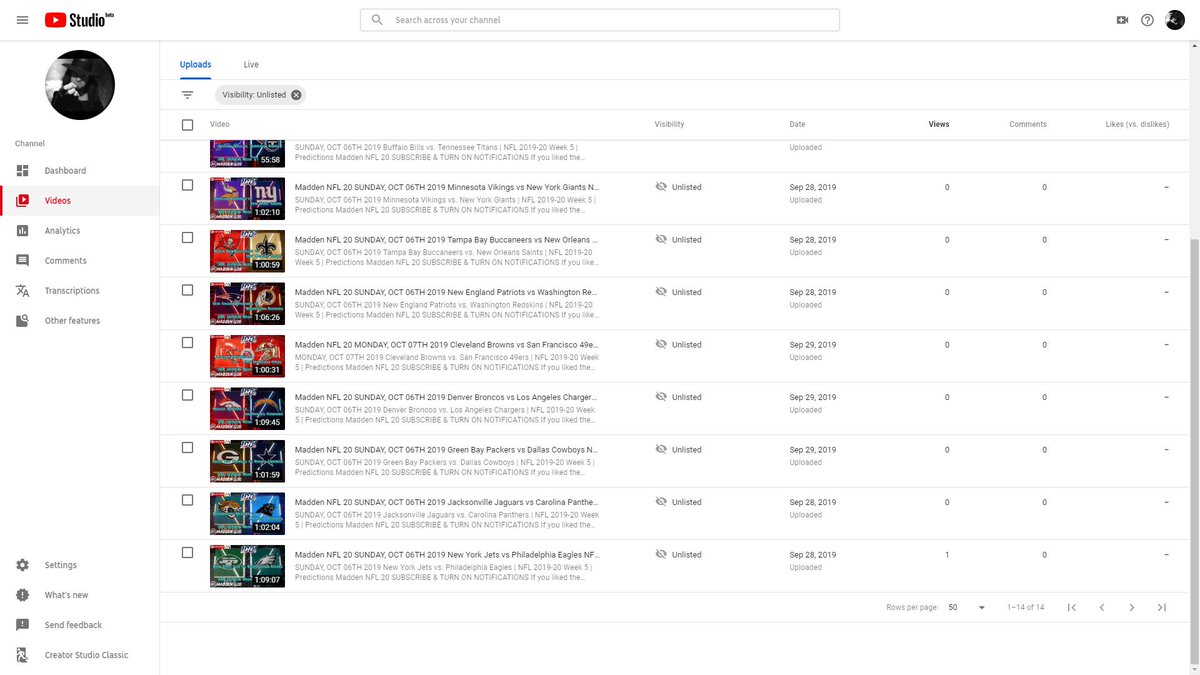
Task: Switch to the Uploads tab
Action: pos(195,64)
